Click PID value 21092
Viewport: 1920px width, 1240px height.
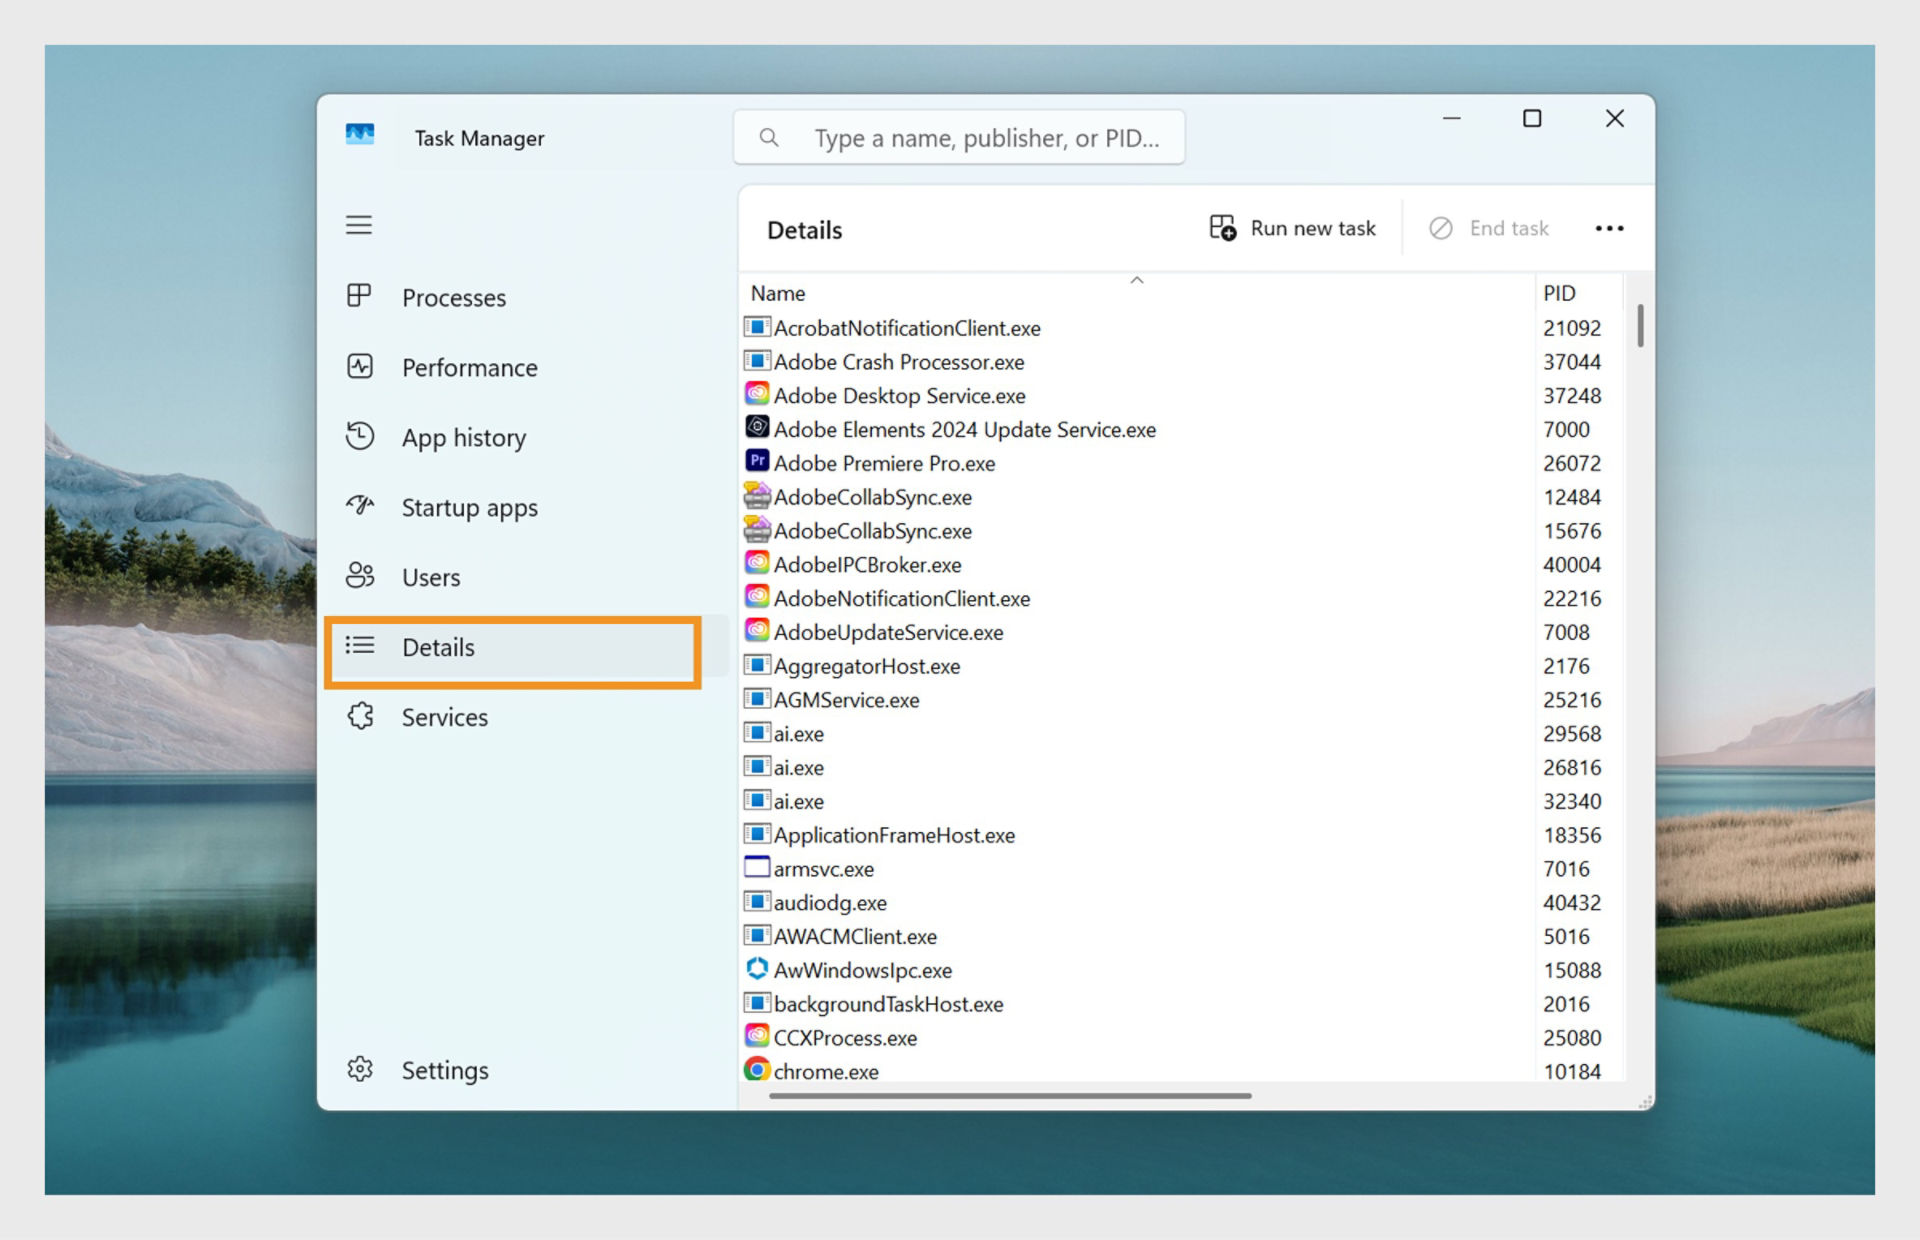point(1572,328)
